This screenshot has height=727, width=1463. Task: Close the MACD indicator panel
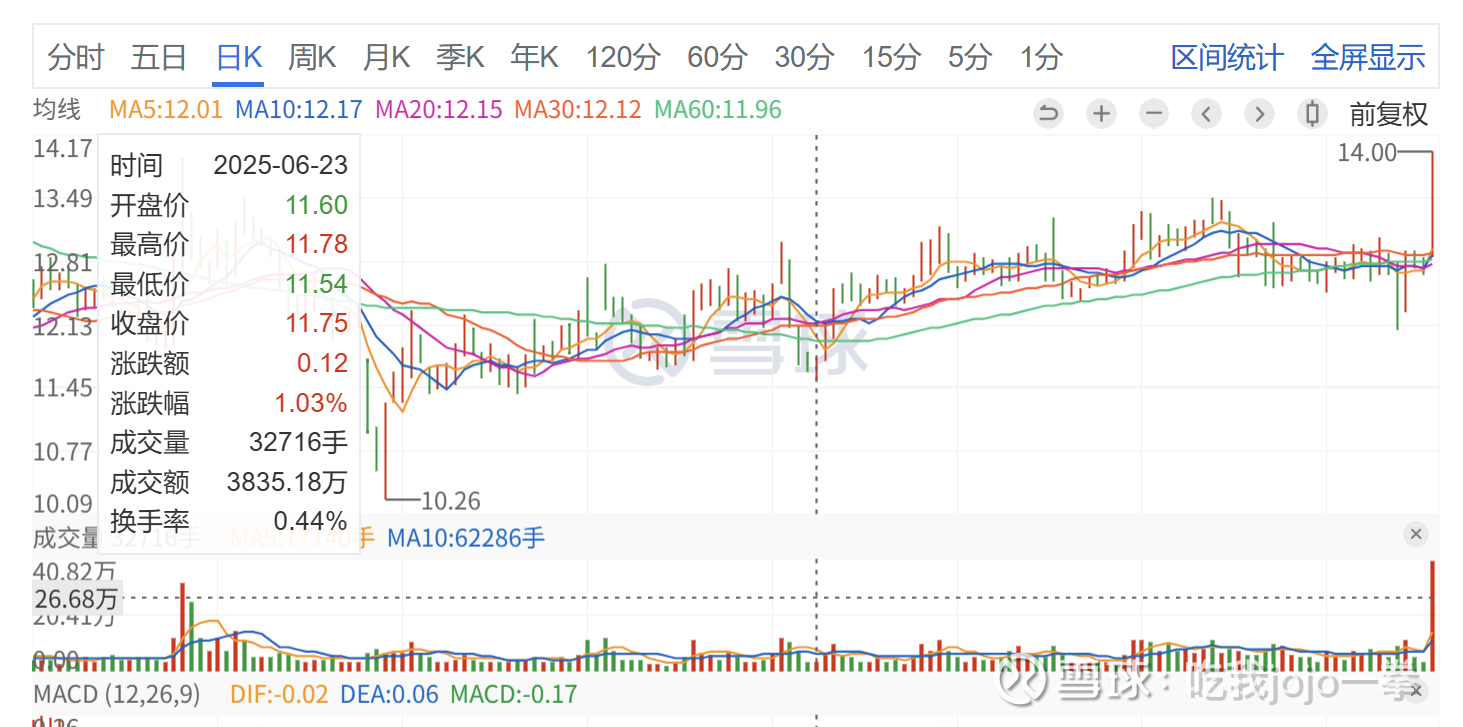(1416, 690)
